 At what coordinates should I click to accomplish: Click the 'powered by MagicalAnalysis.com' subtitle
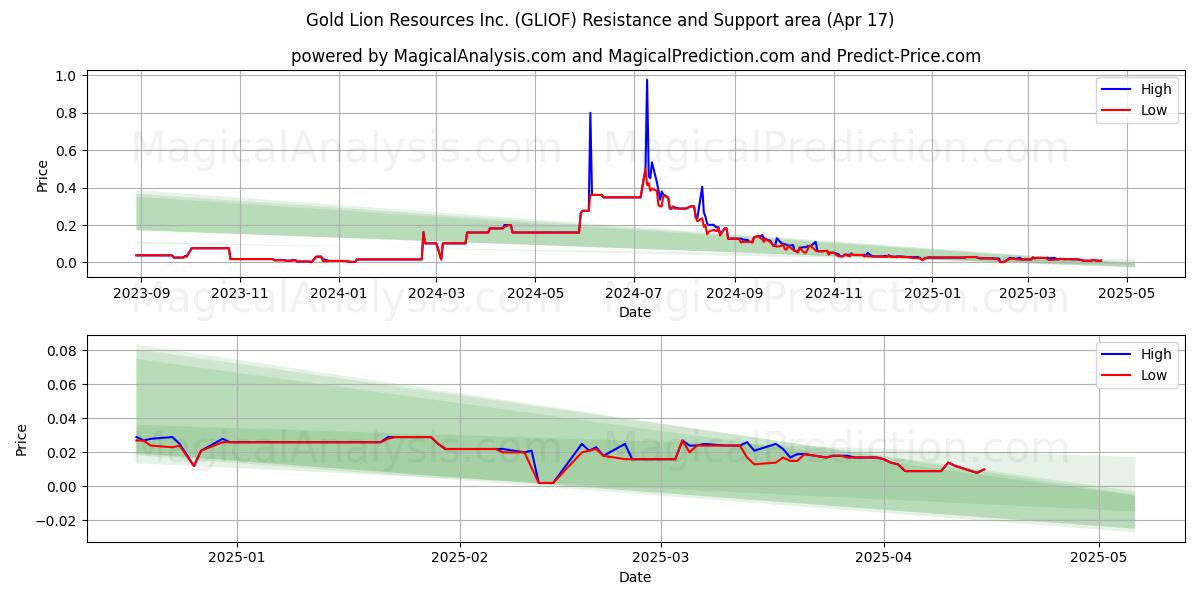(636, 56)
